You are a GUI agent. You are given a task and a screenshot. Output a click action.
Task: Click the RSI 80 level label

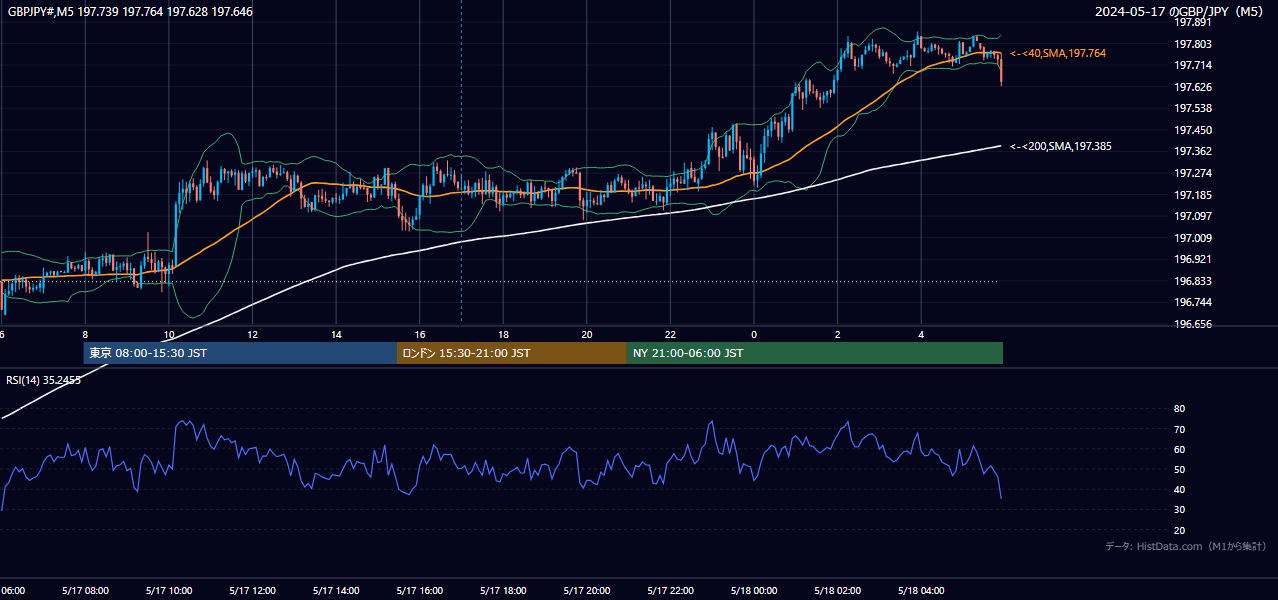pos(1179,409)
